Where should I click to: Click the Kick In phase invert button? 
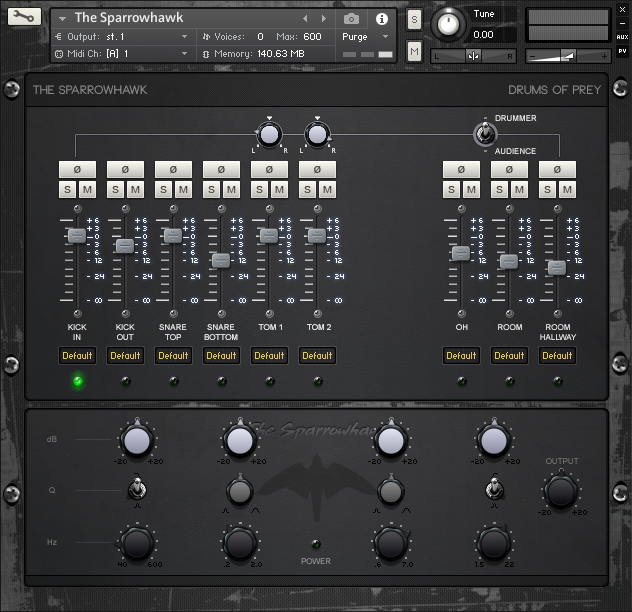tap(77, 170)
